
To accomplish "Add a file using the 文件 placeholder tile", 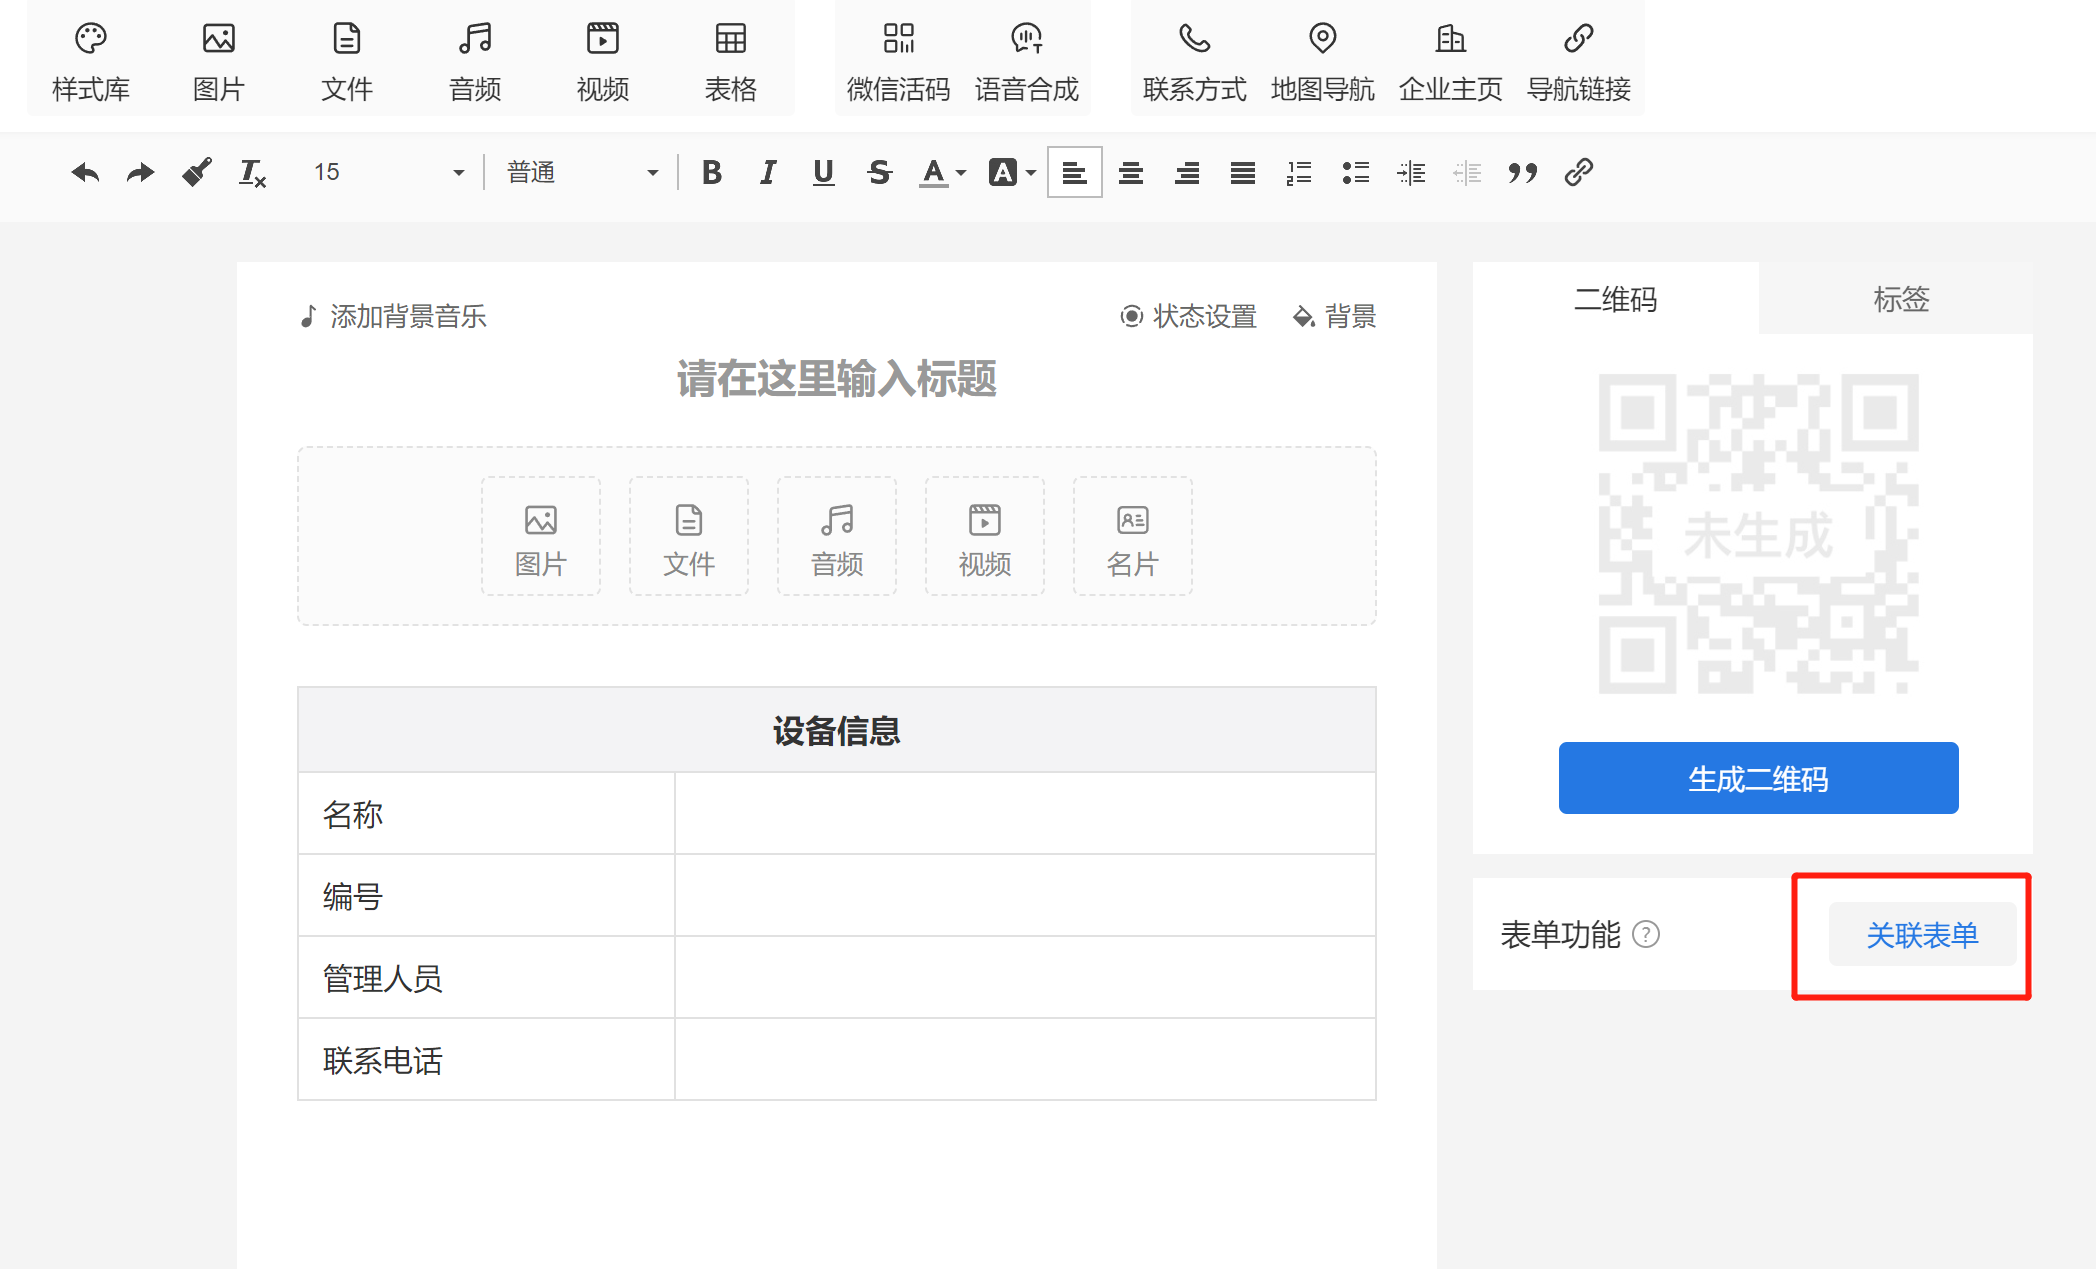I will click(689, 537).
